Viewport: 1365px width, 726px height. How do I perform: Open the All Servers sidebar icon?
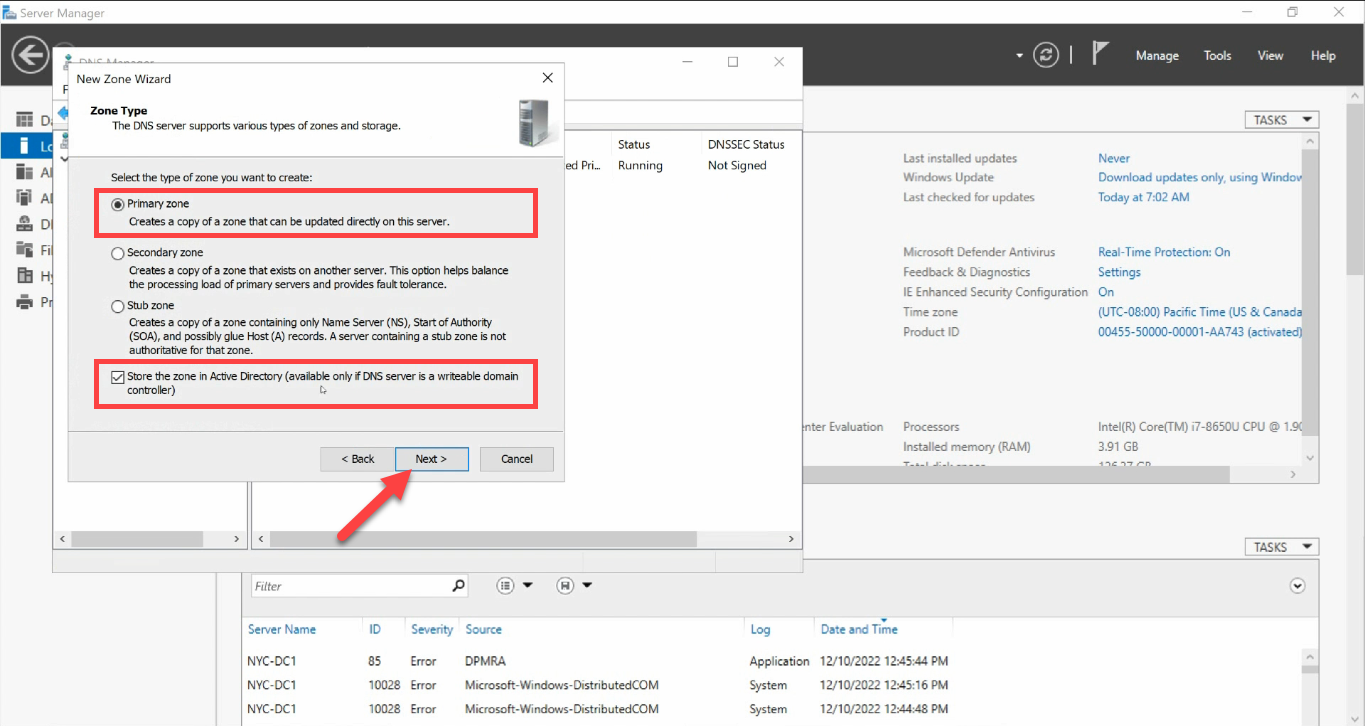[25, 172]
